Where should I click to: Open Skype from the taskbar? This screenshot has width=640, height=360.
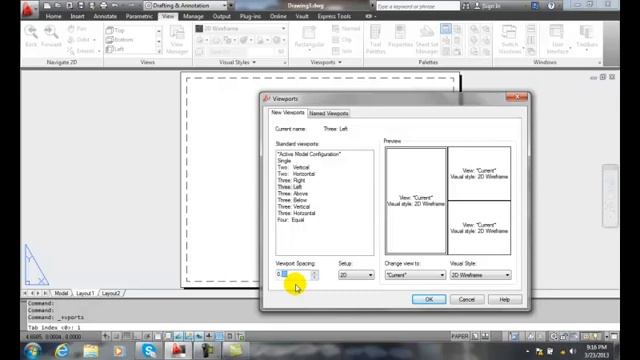tap(149, 351)
